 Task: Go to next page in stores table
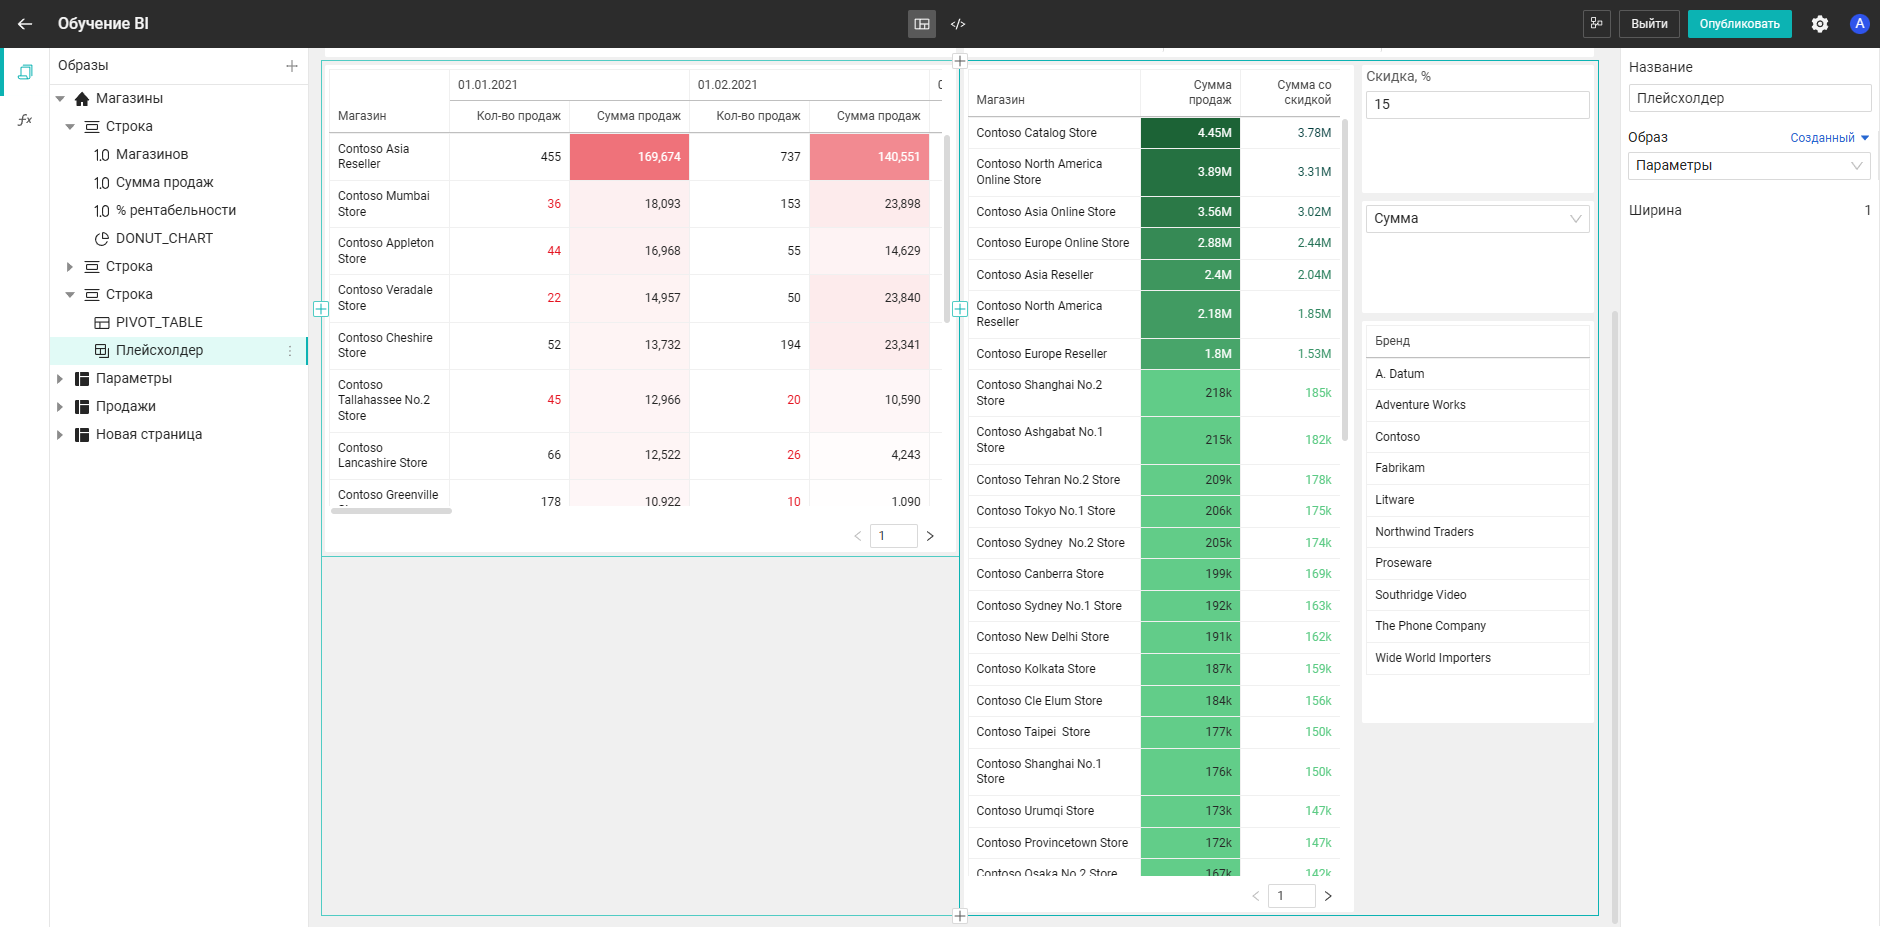1328,896
